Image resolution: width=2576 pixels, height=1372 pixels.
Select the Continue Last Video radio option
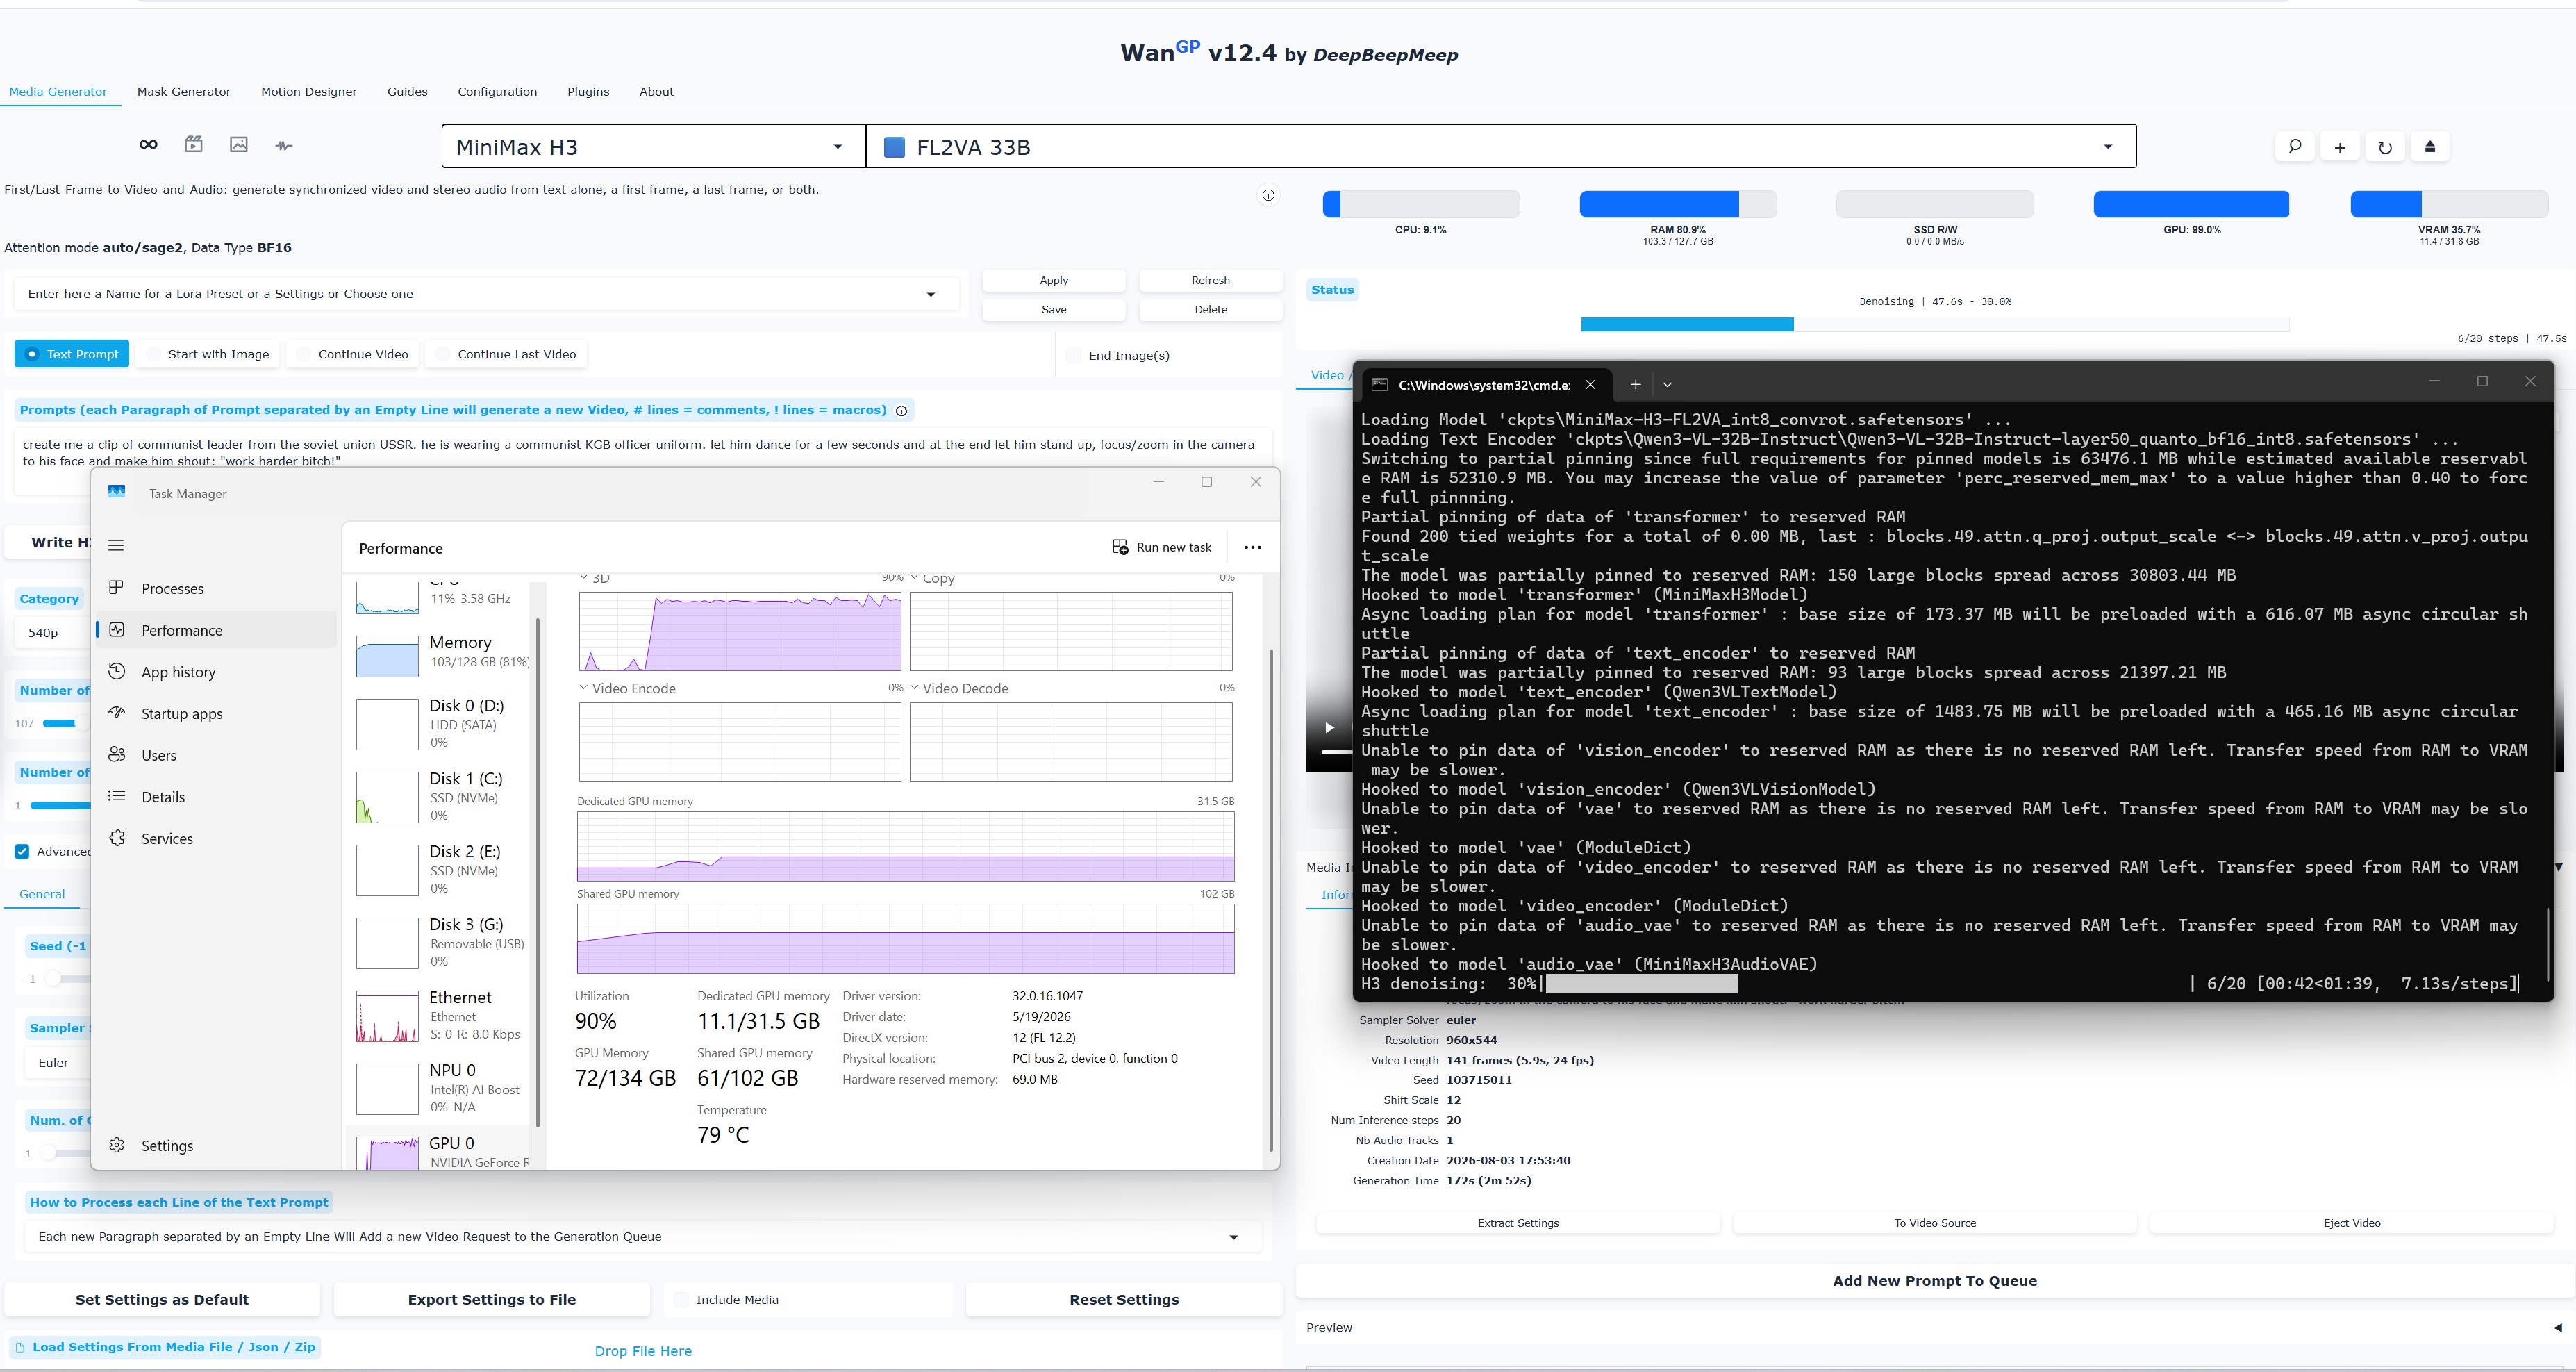(506, 354)
